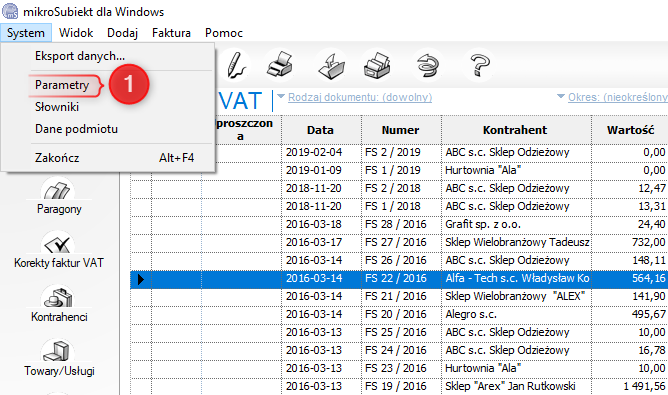Screen dimensions: 668x395
Task: Click the 'proszczona' column header
Action: 243,130
